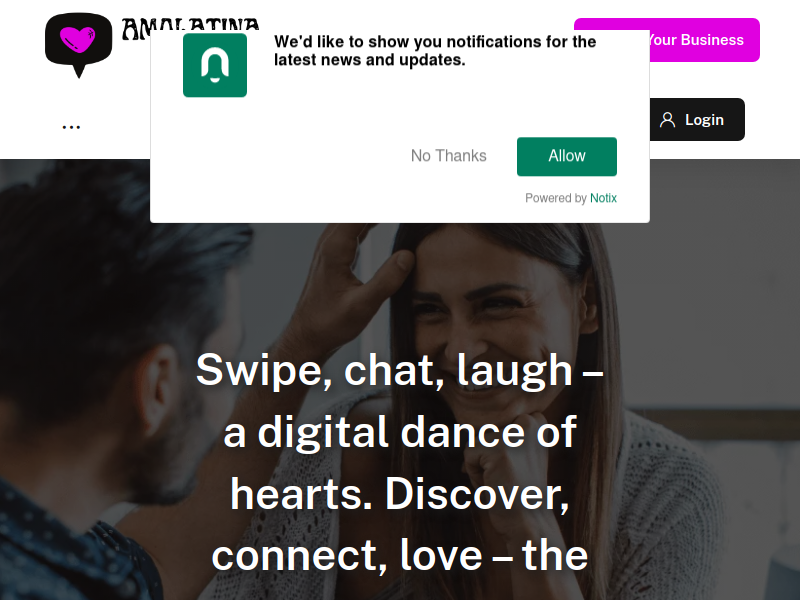Follow the Notix link
Image resolution: width=800 pixels, height=600 pixels.
[603, 198]
